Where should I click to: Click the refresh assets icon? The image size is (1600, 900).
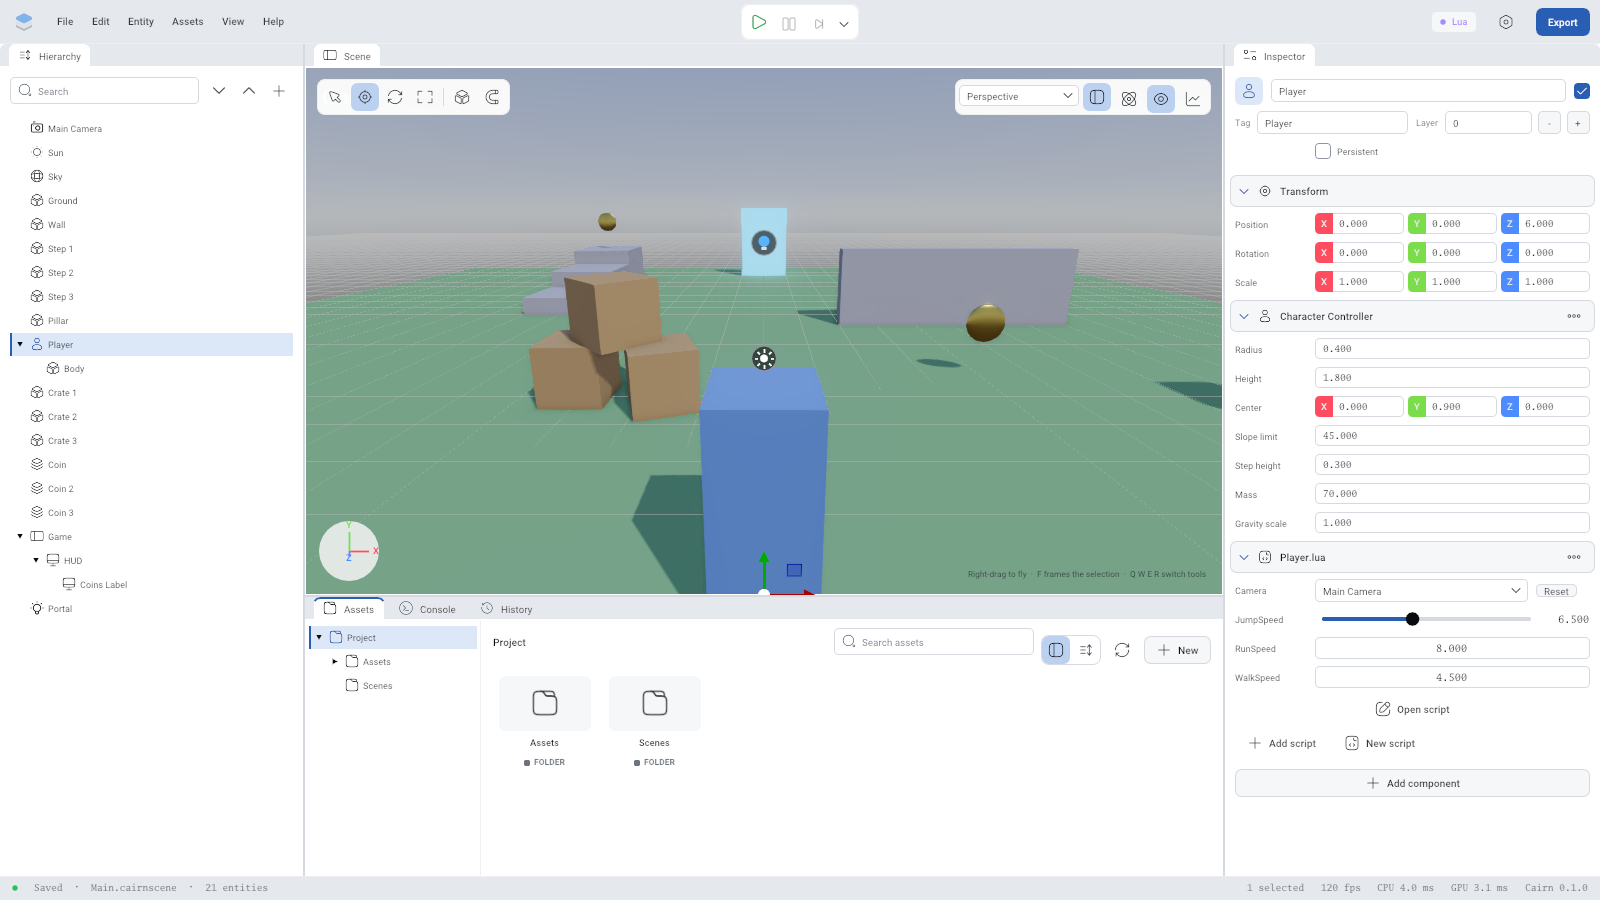(x=1122, y=650)
